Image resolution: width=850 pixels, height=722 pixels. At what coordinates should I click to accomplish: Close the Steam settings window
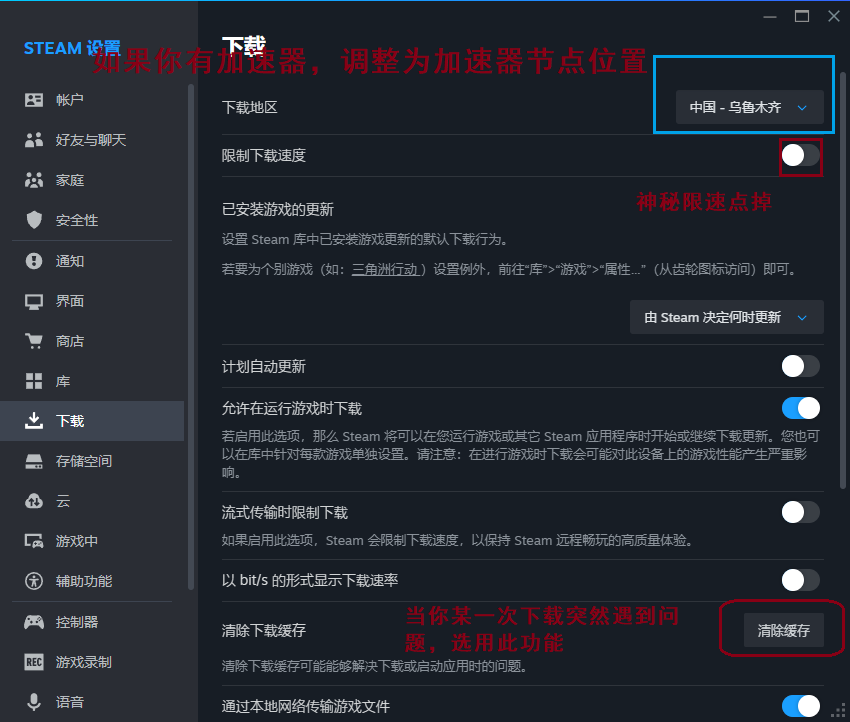834,16
